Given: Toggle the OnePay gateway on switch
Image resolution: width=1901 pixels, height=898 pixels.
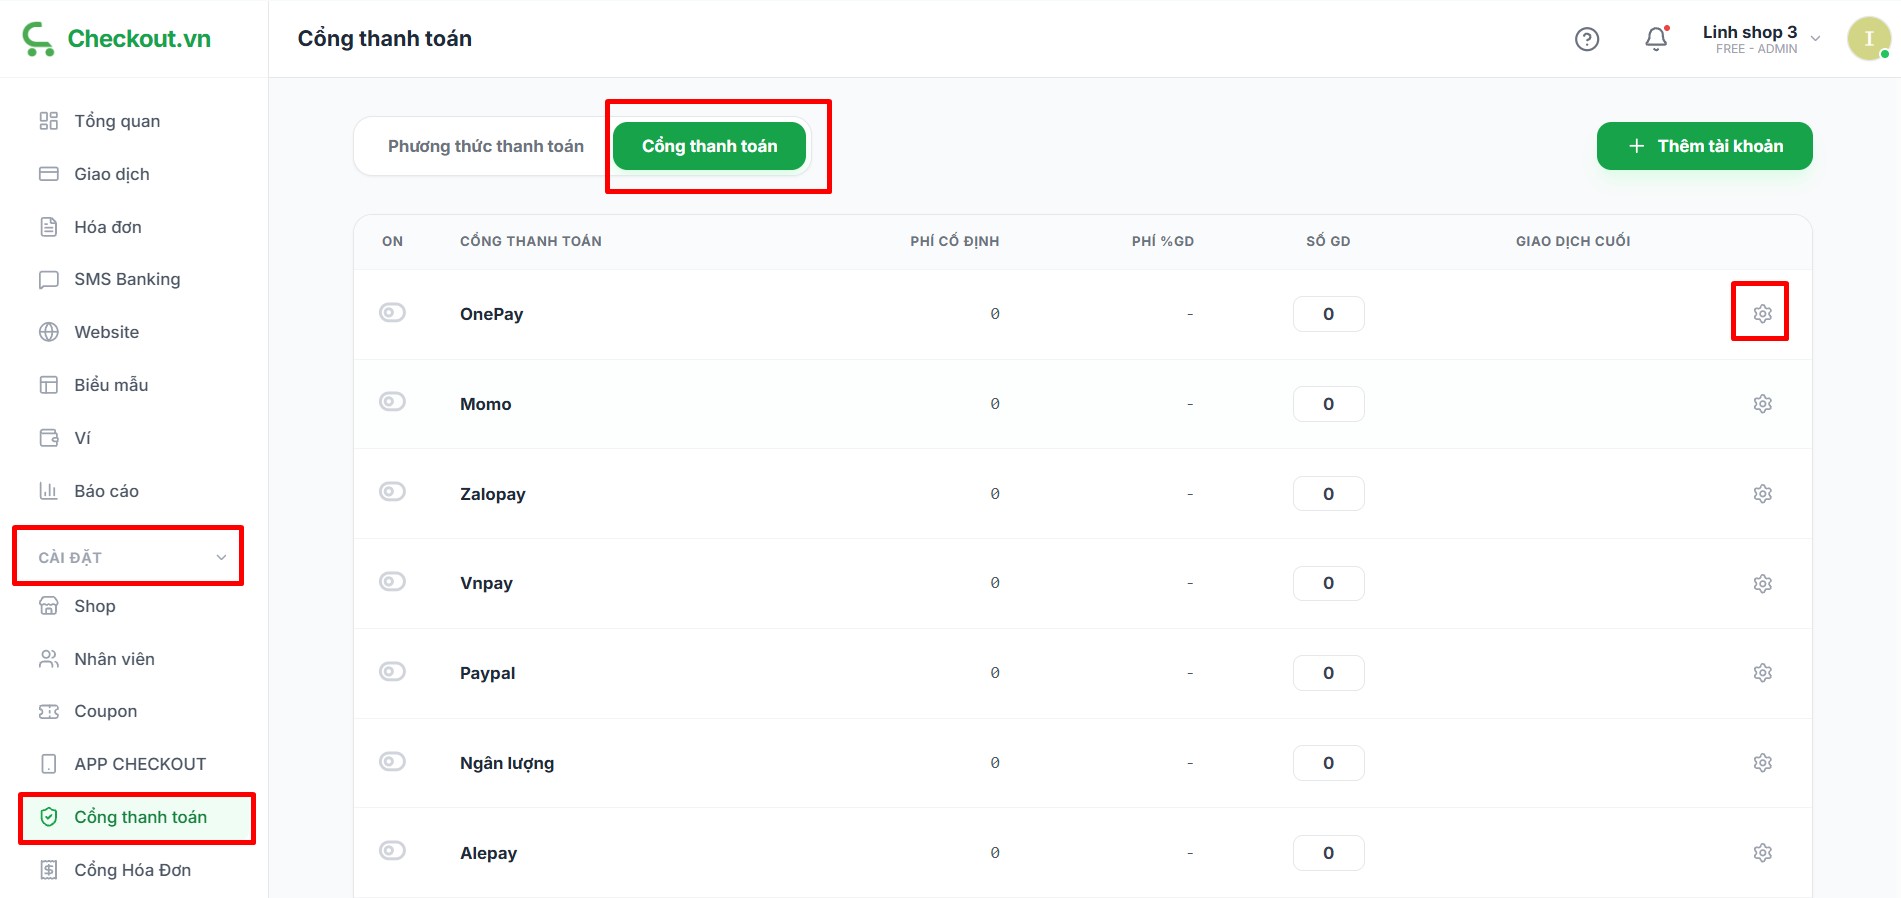Looking at the screenshot, I should tap(392, 313).
